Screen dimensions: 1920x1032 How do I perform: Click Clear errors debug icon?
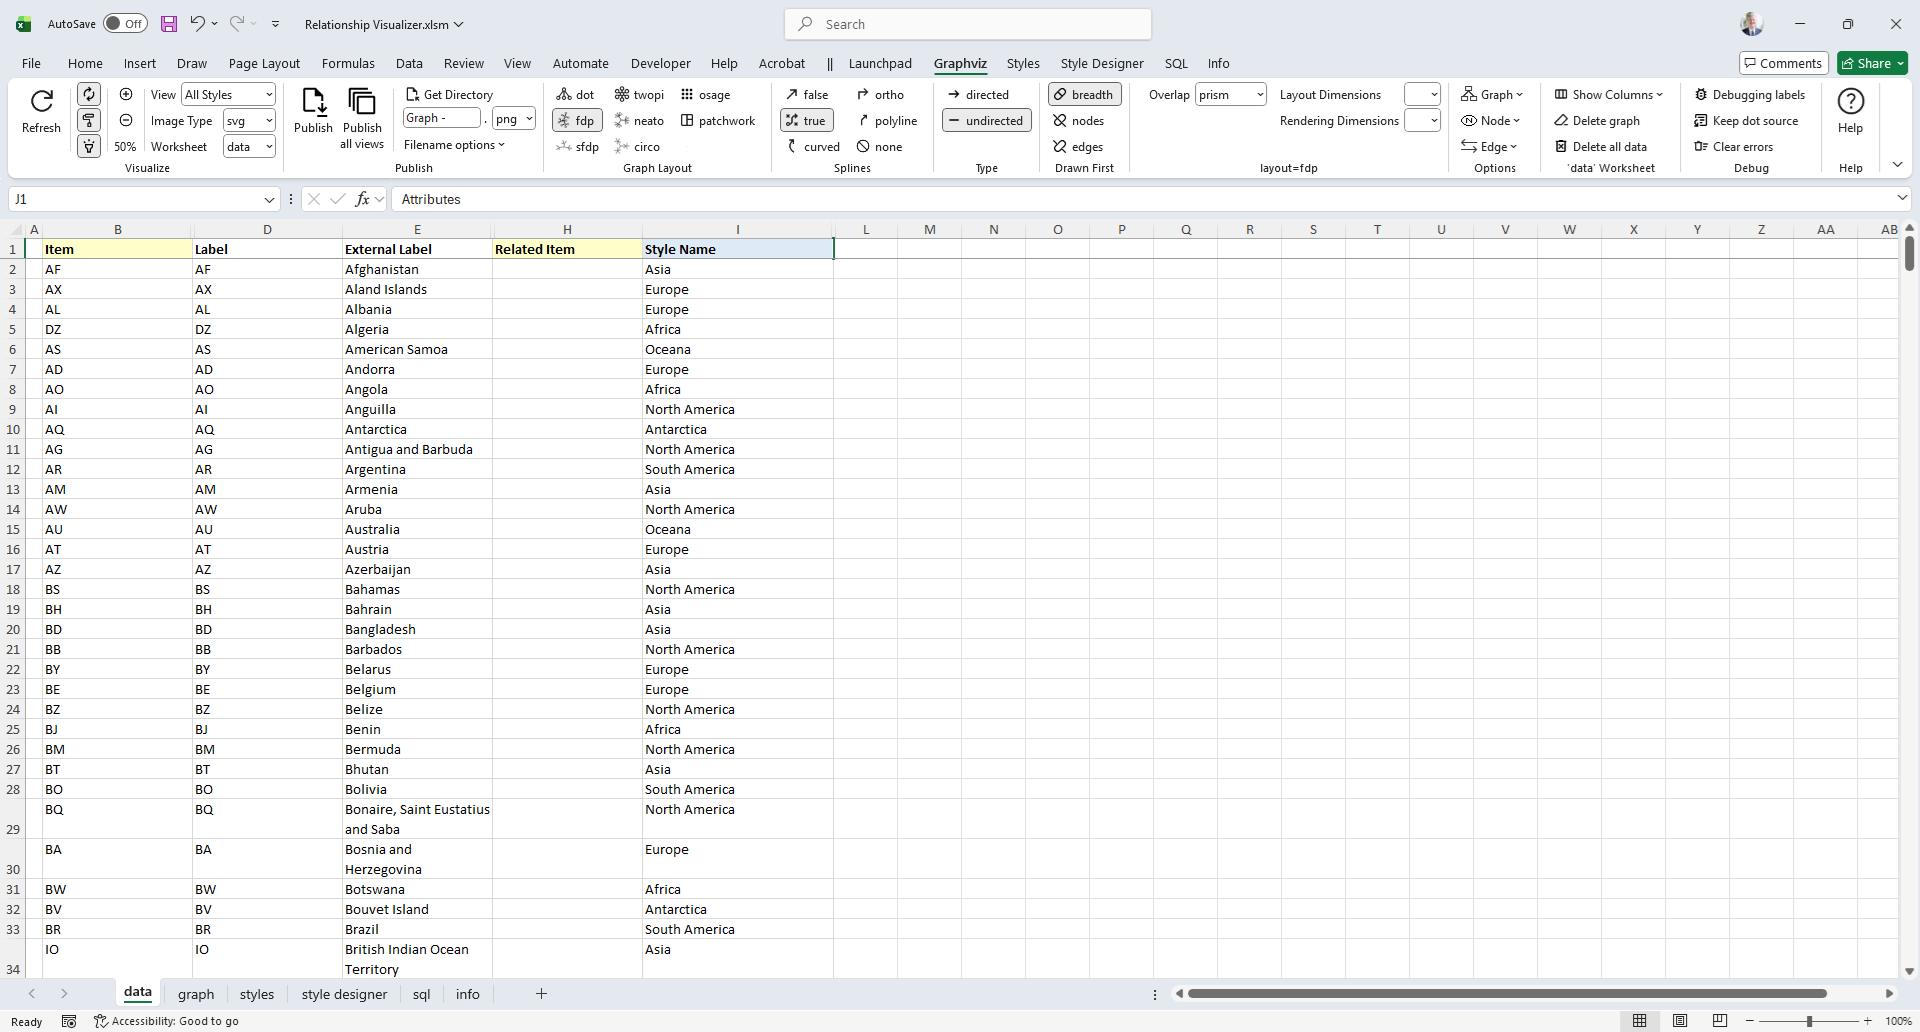(1733, 147)
